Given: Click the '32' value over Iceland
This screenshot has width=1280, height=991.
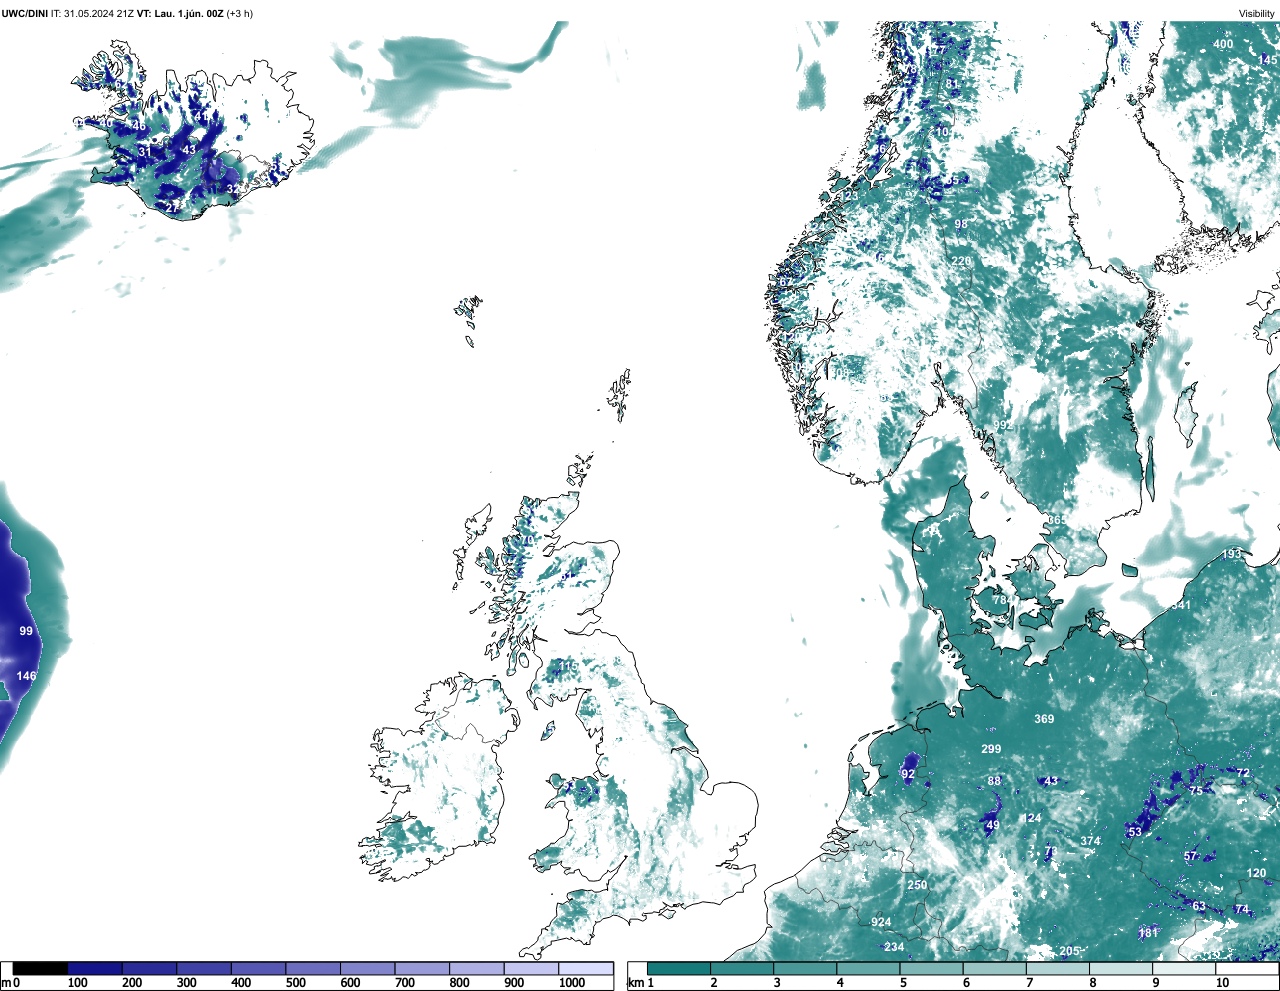Looking at the screenshot, I should click(232, 188).
